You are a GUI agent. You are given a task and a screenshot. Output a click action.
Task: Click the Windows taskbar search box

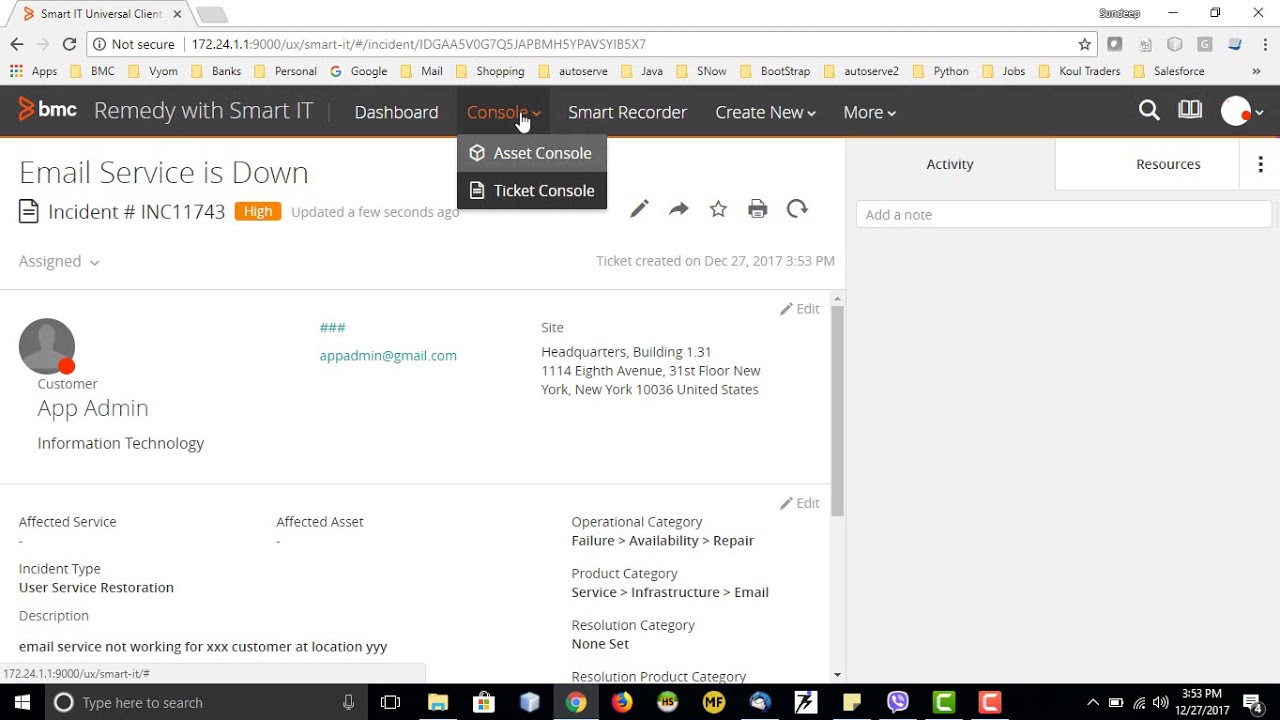205,702
